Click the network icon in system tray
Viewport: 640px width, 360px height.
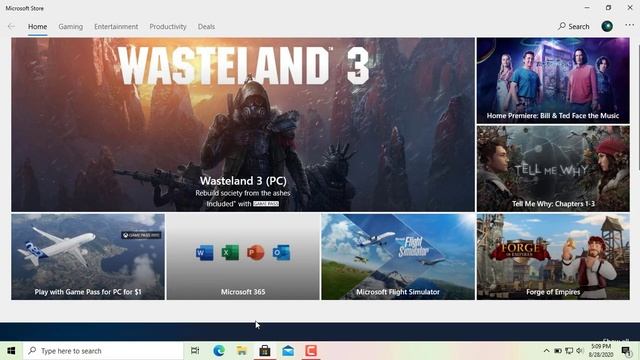[x=569, y=351]
